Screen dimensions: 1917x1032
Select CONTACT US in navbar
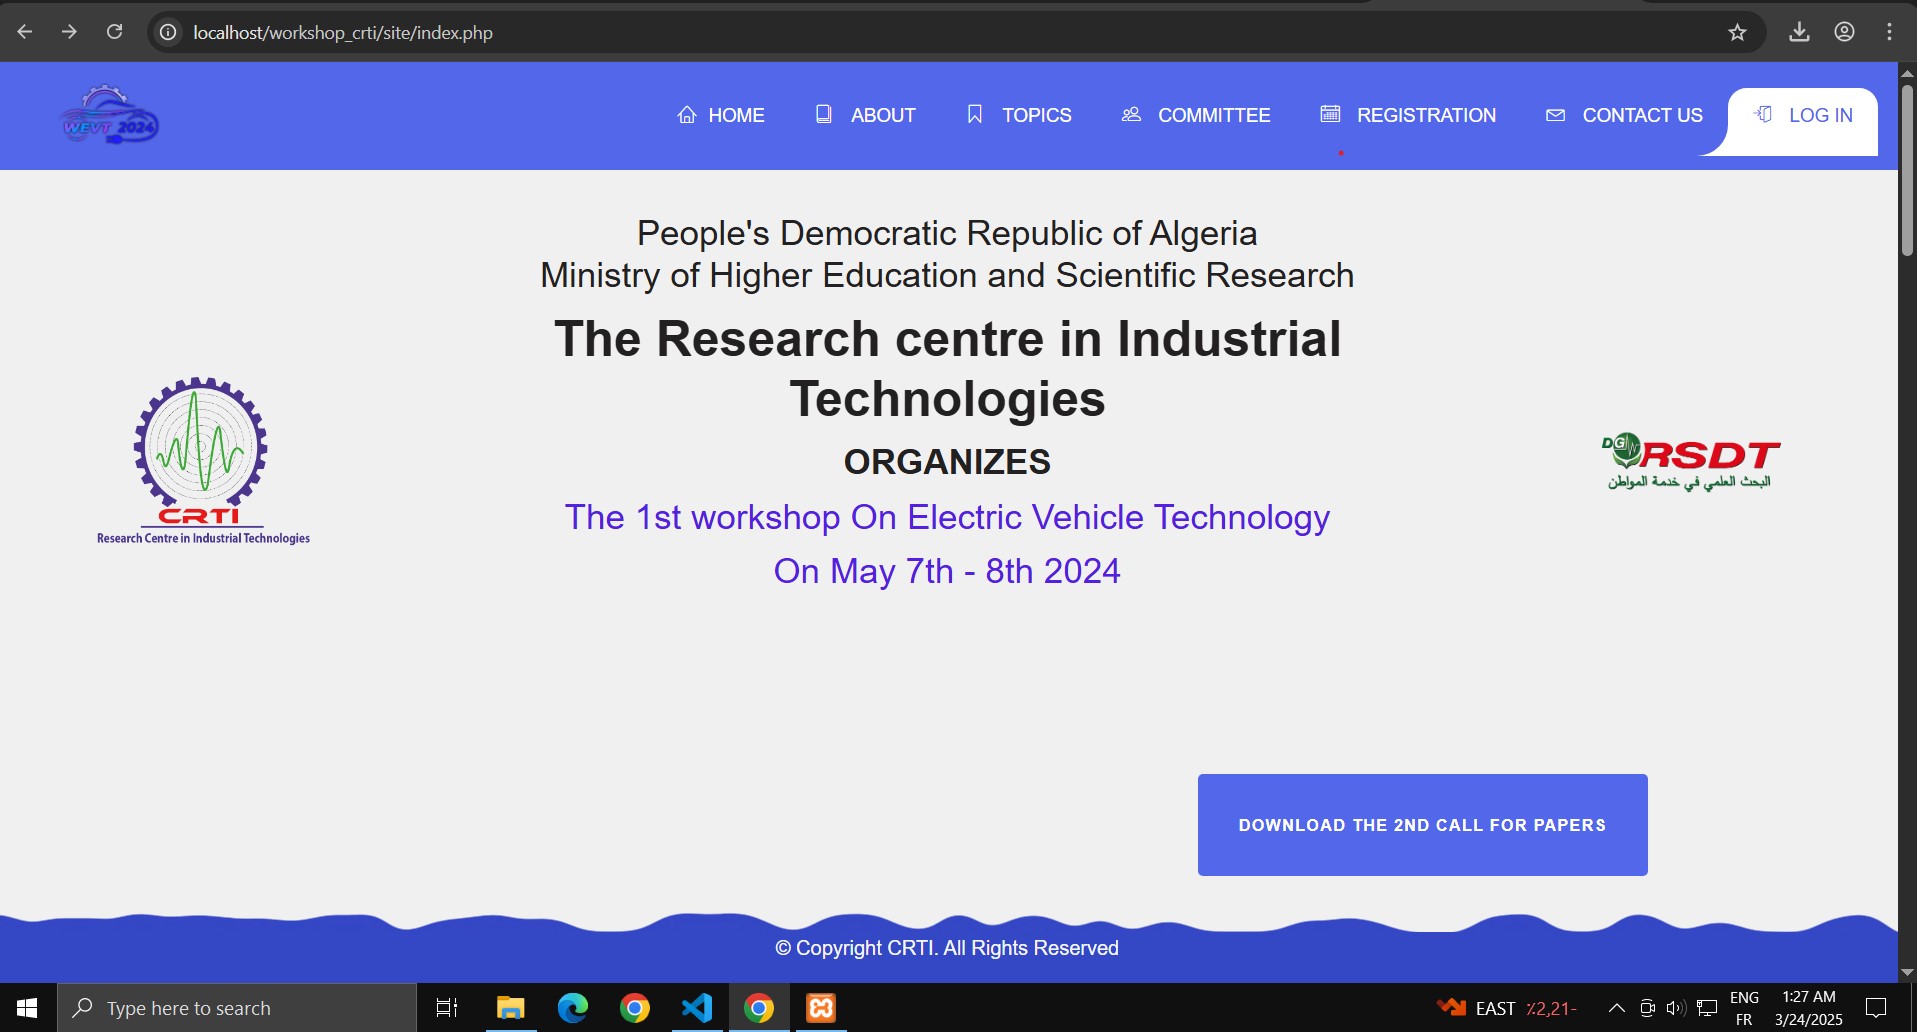[x=1624, y=116]
